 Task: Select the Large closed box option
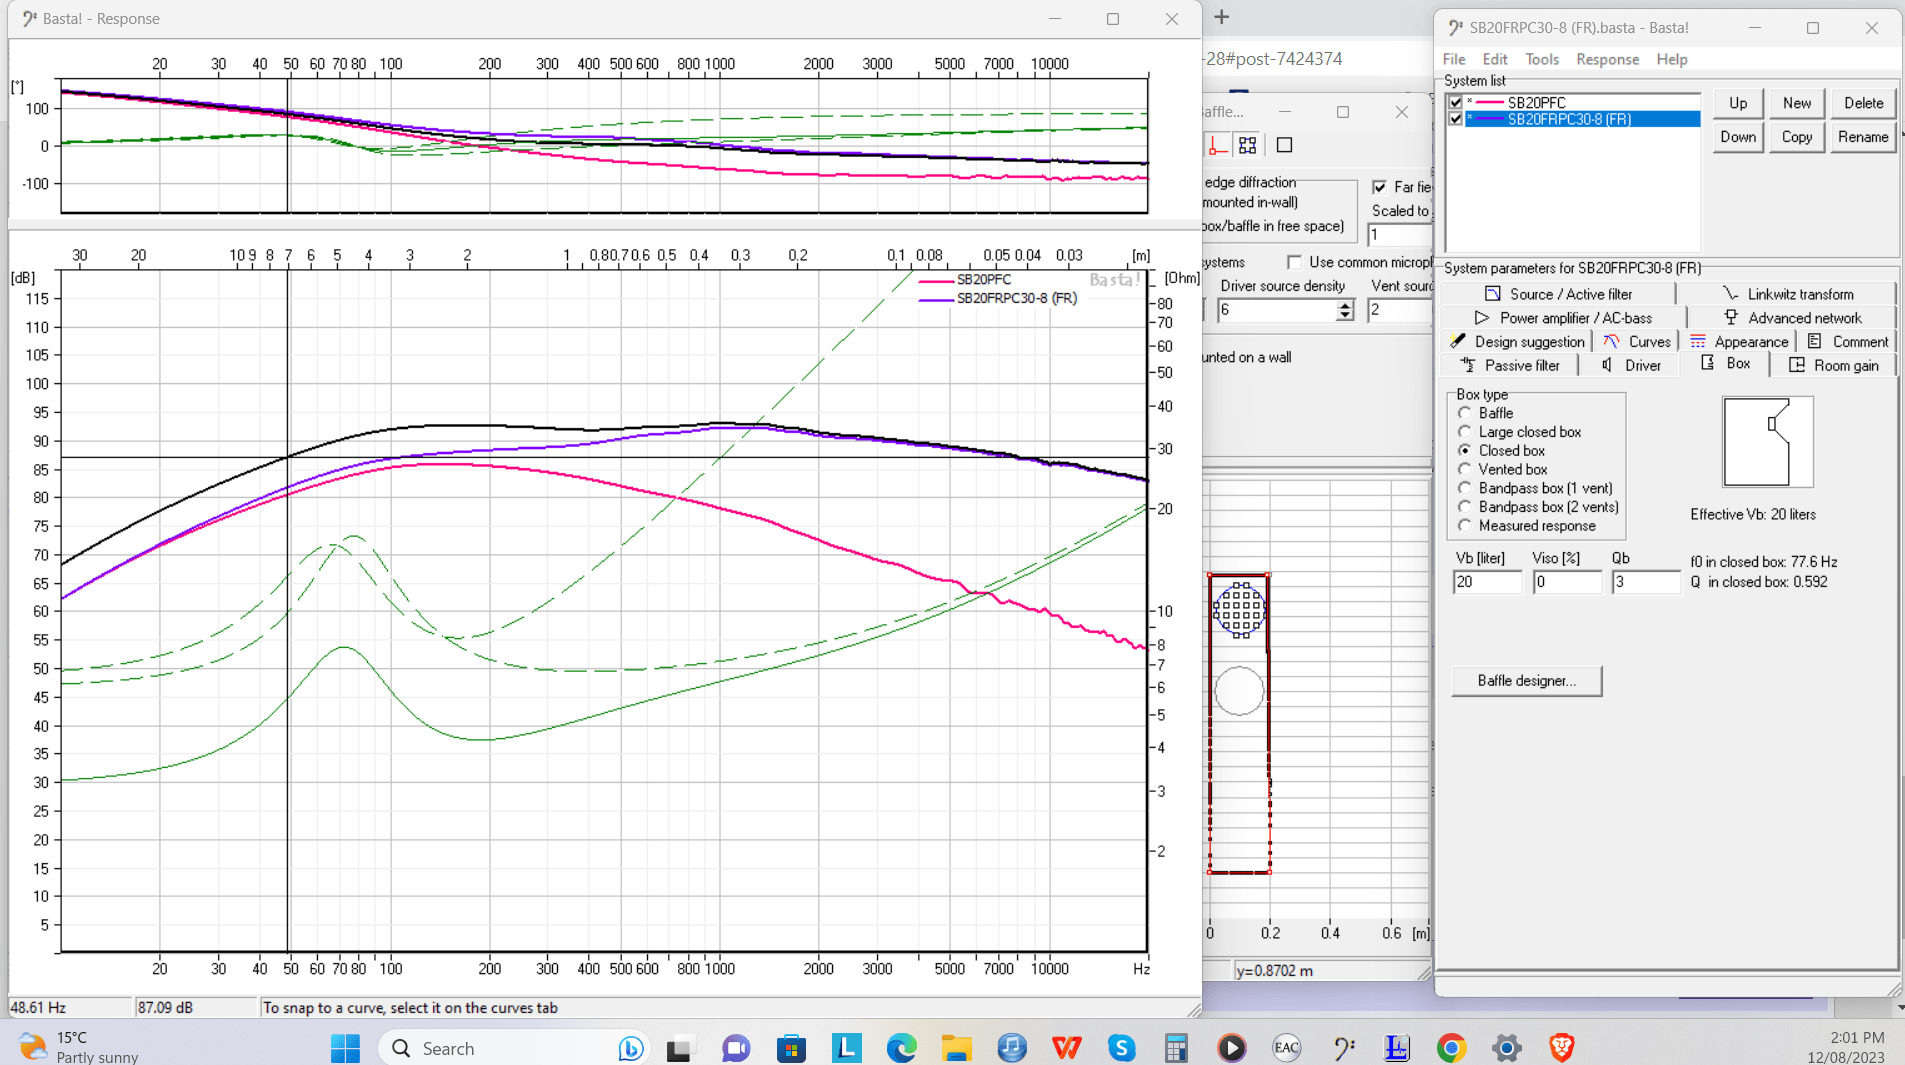pyautogui.click(x=1465, y=432)
